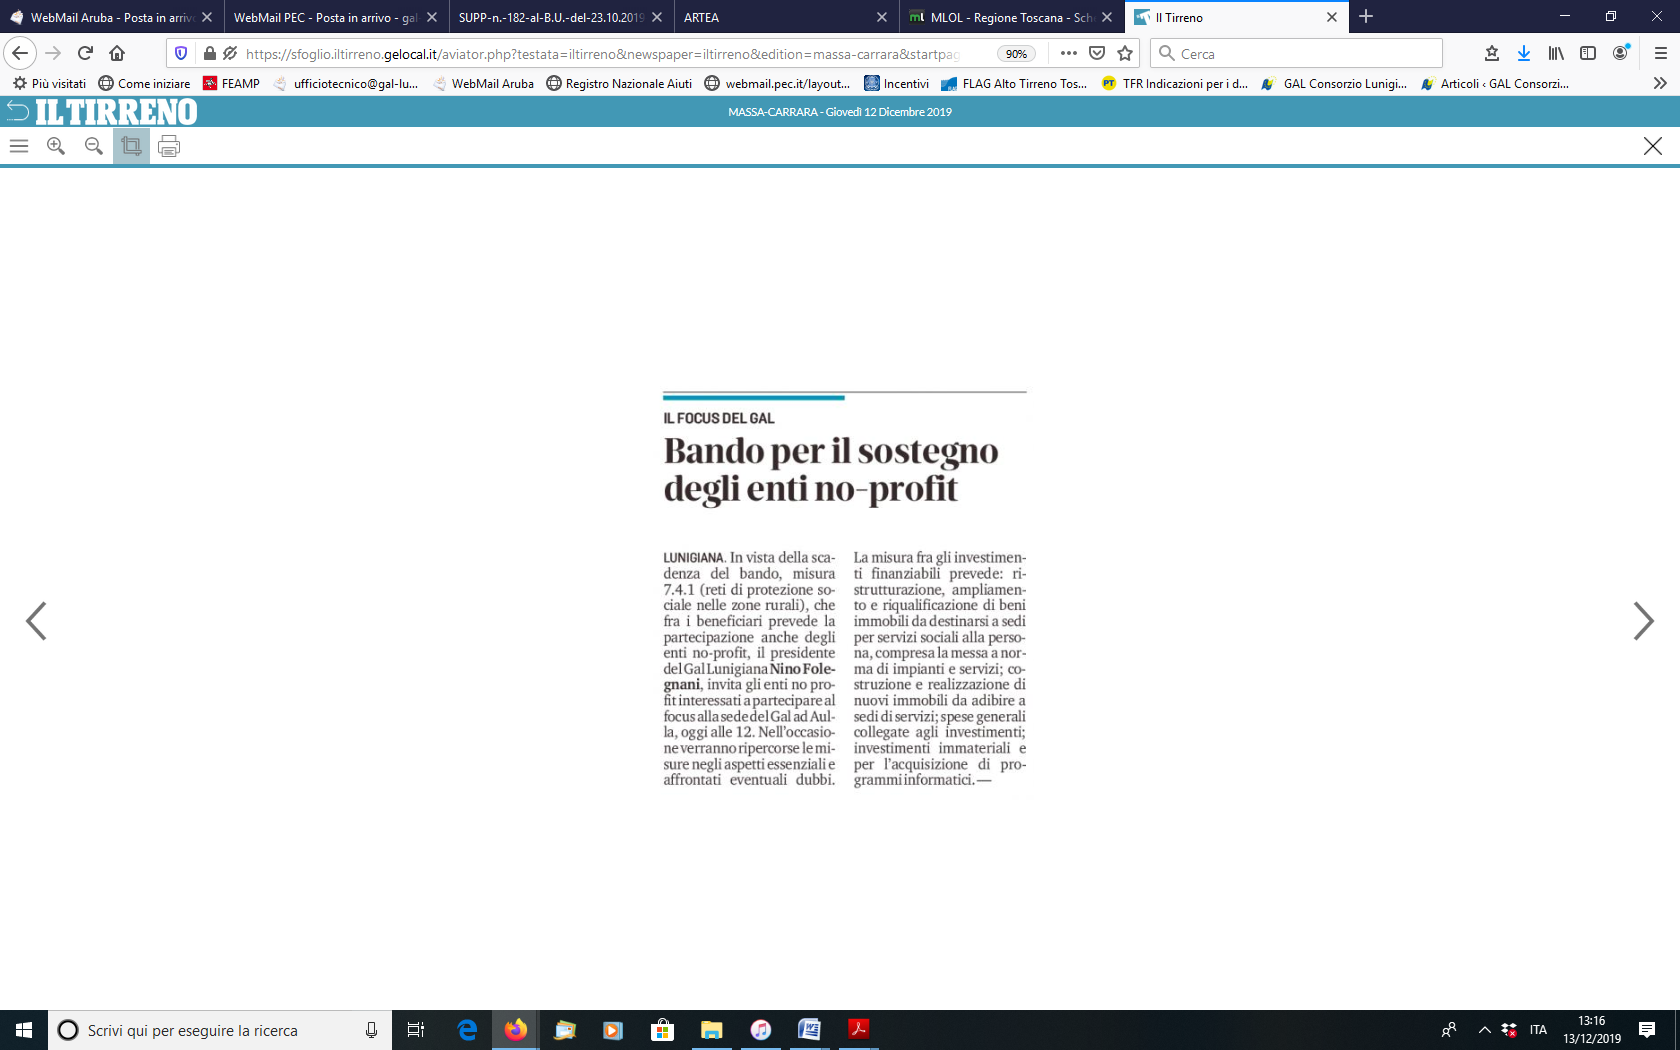Bookmark this page with star
Image resolution: width=1680 pixels, height=1050 pixels.
click(1125, 53)
